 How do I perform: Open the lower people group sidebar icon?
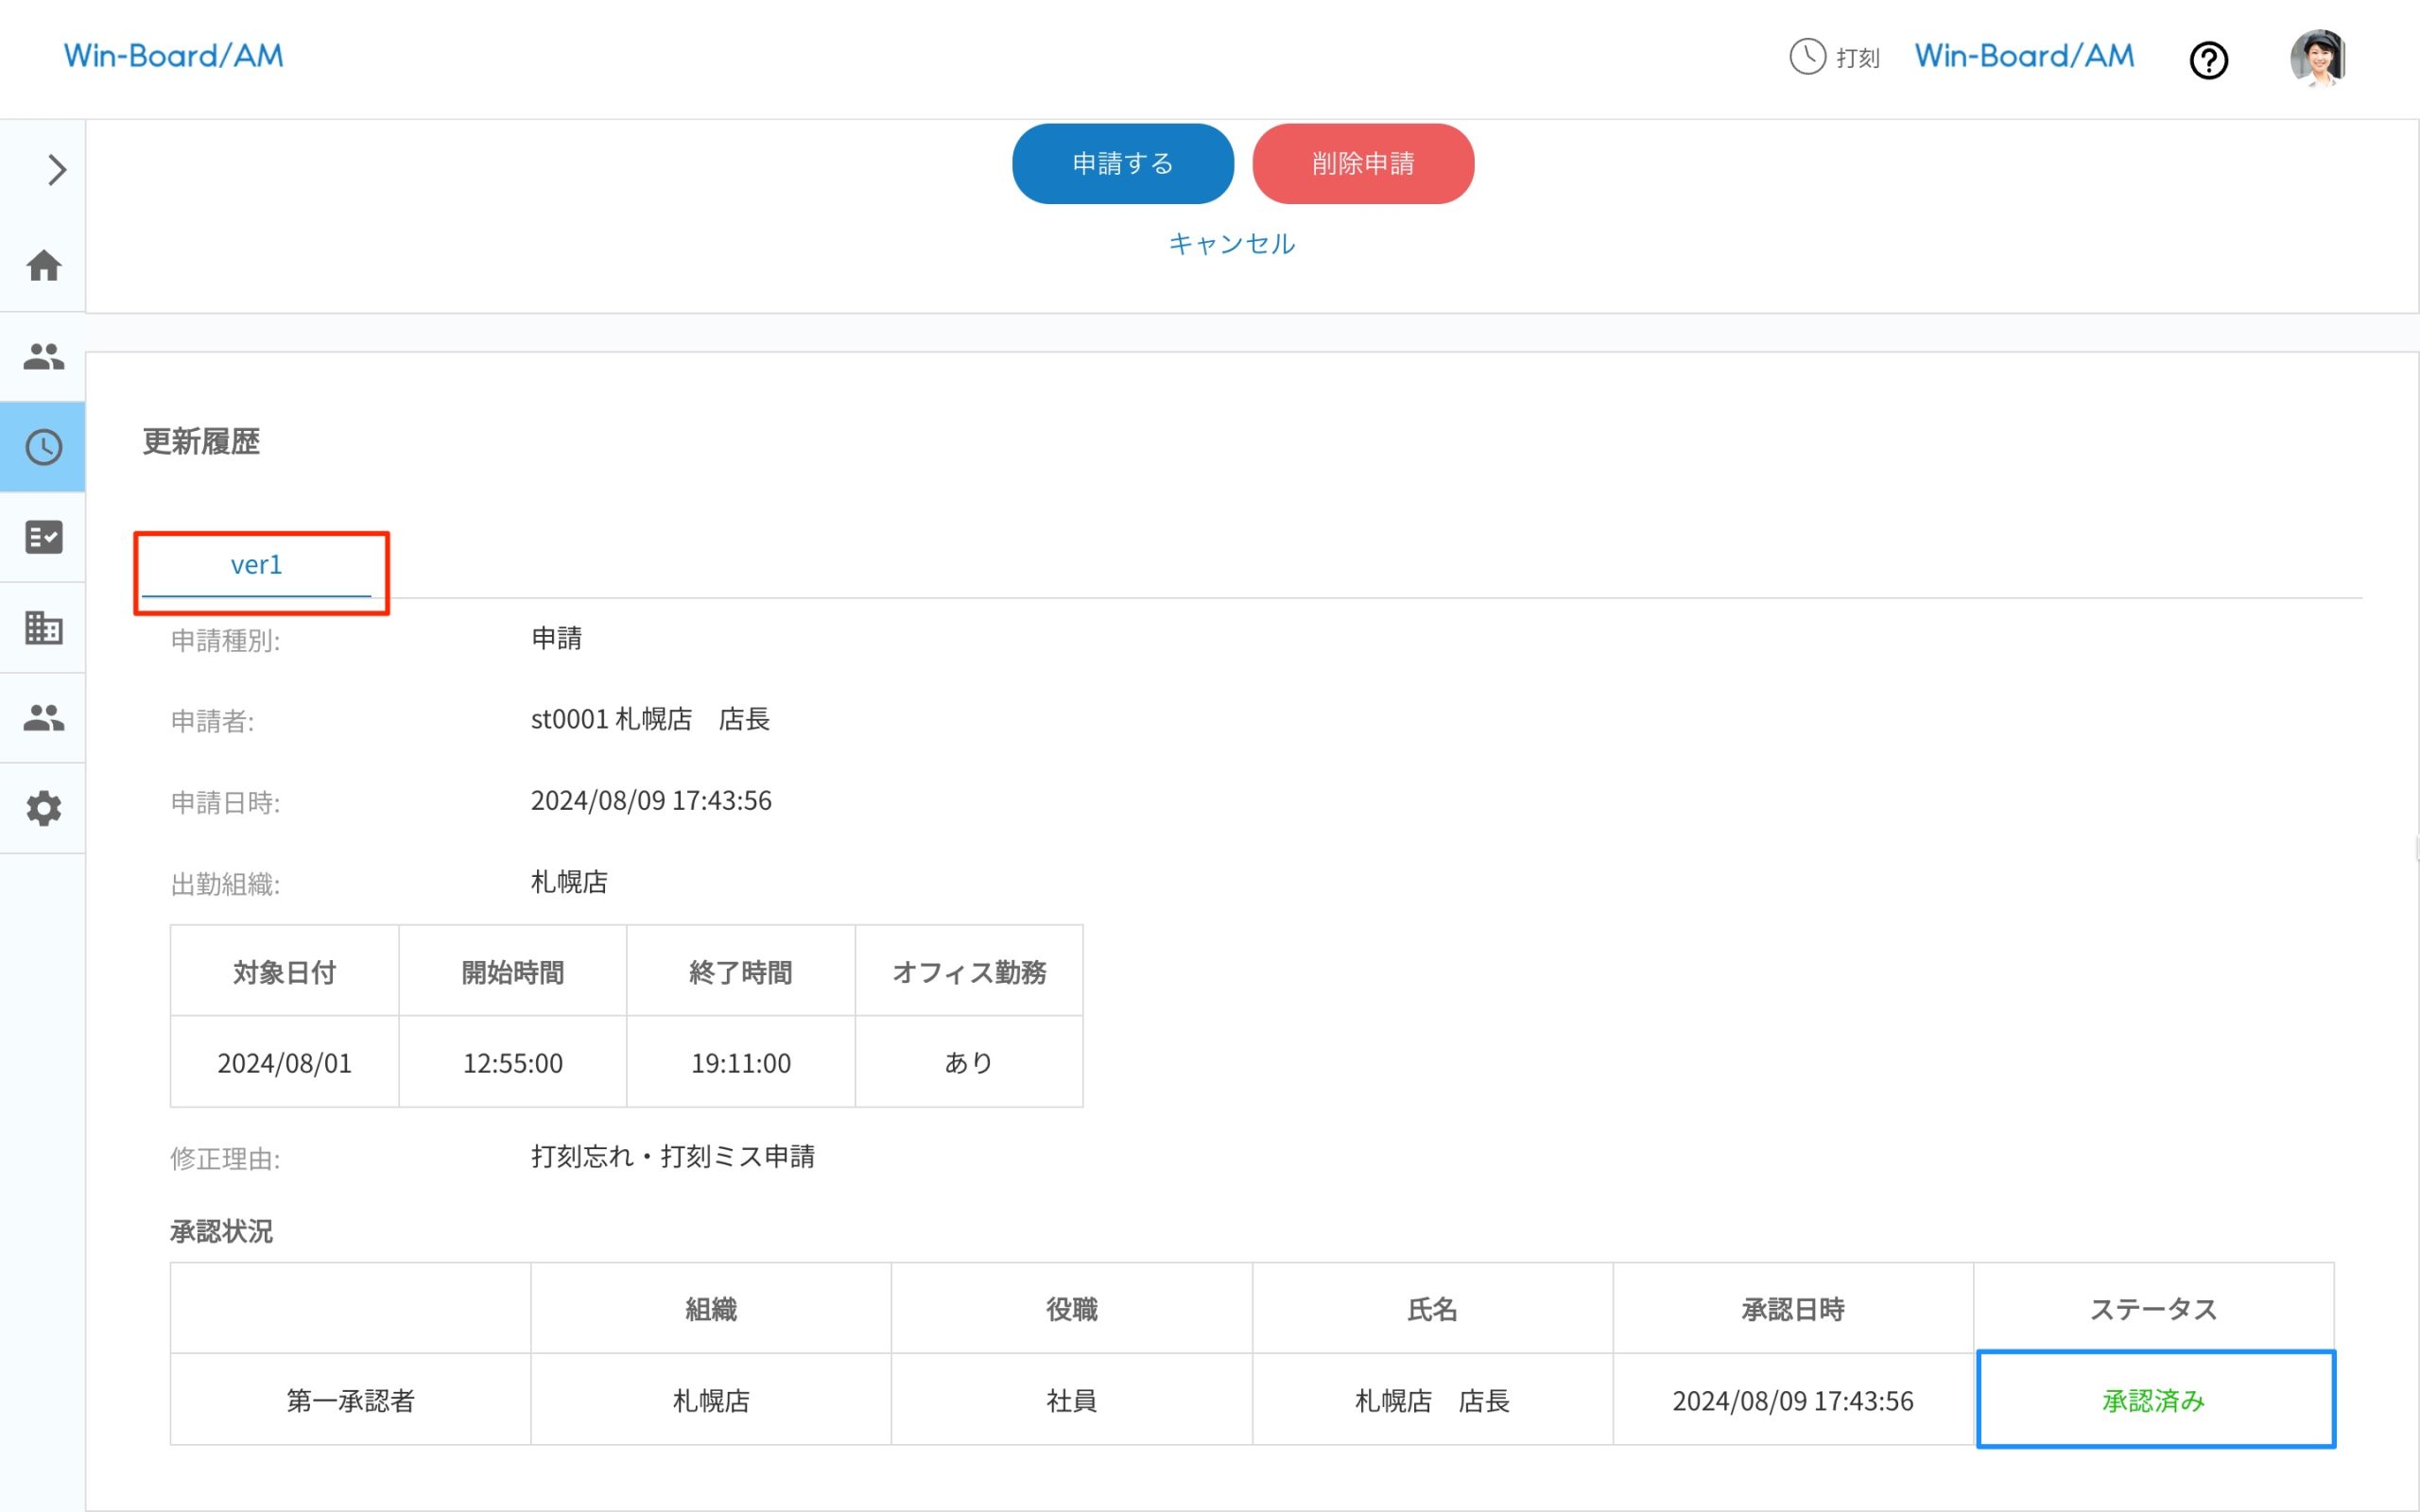(44, 718)
